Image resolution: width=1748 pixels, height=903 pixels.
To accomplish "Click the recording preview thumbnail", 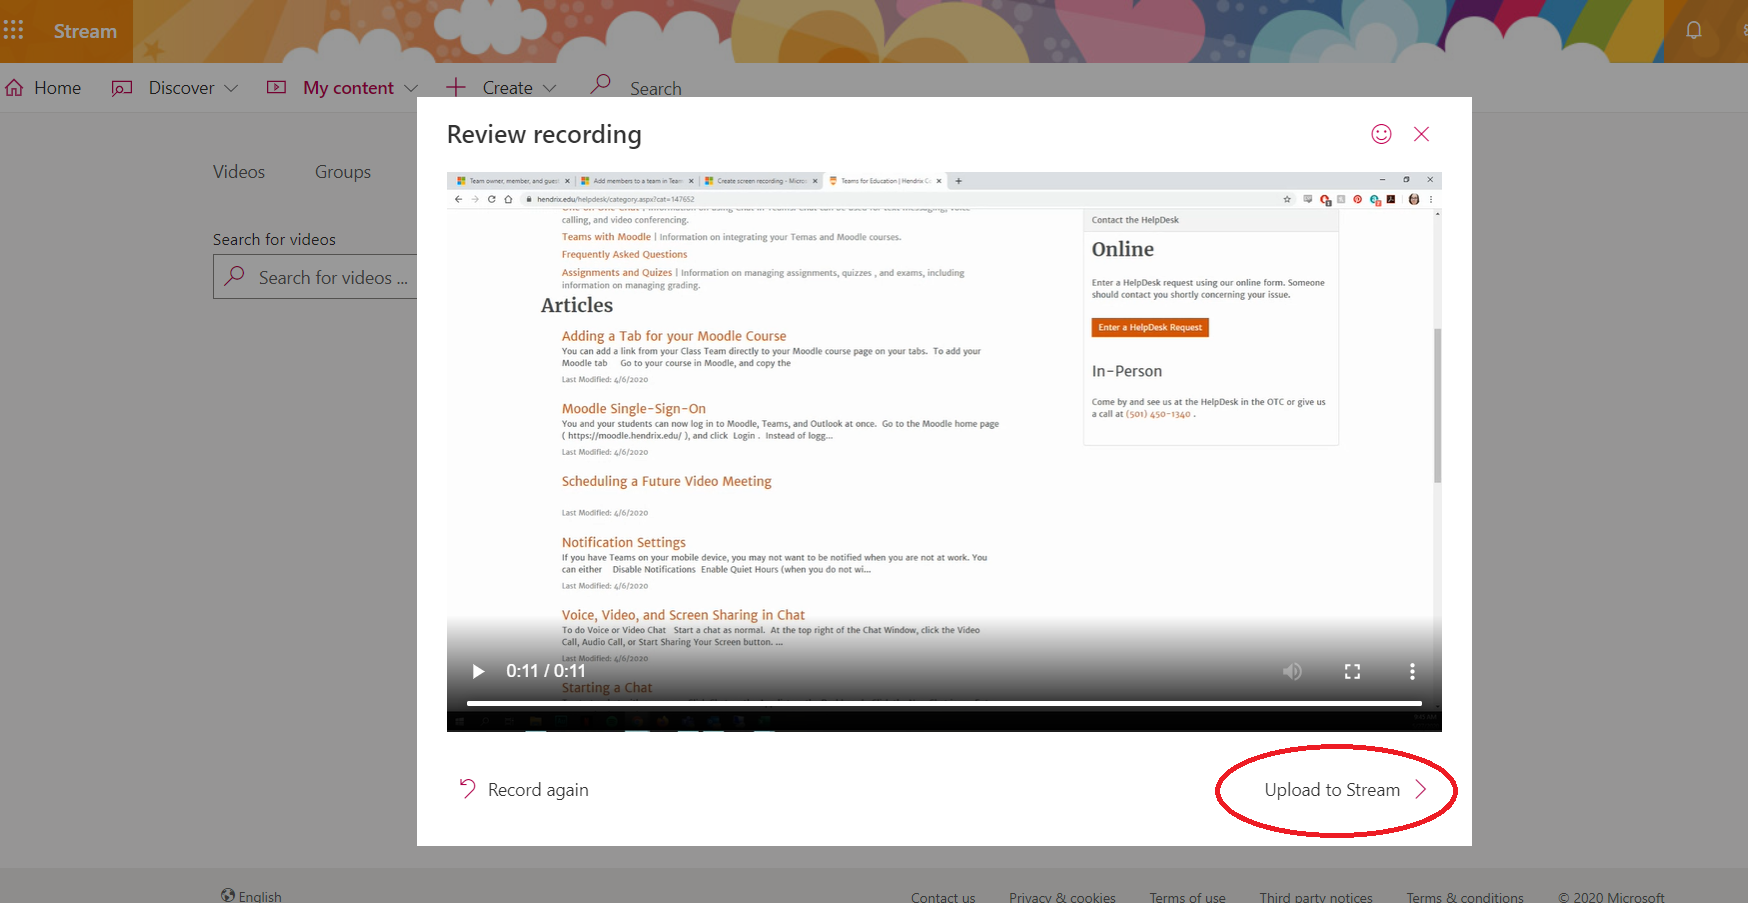I will tap(944, 452).
